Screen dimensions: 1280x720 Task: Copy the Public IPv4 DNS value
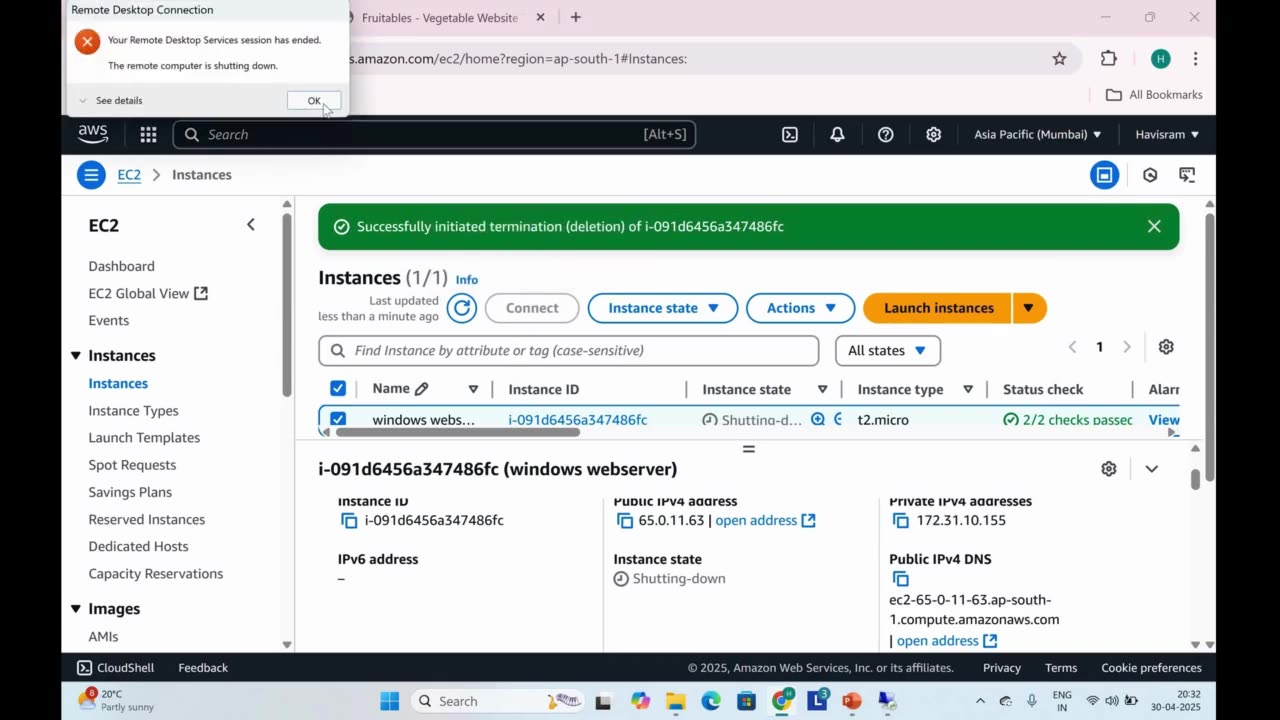901,579
